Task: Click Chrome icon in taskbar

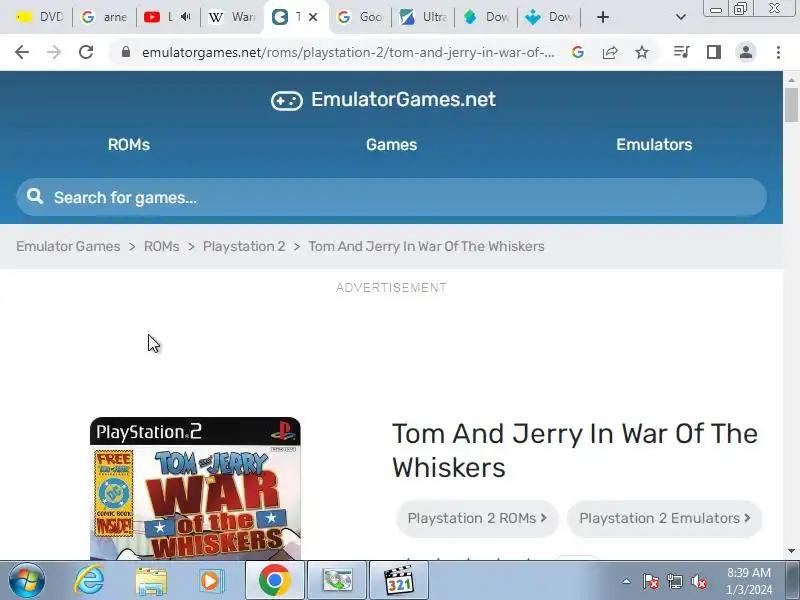Action: [274, 580]
